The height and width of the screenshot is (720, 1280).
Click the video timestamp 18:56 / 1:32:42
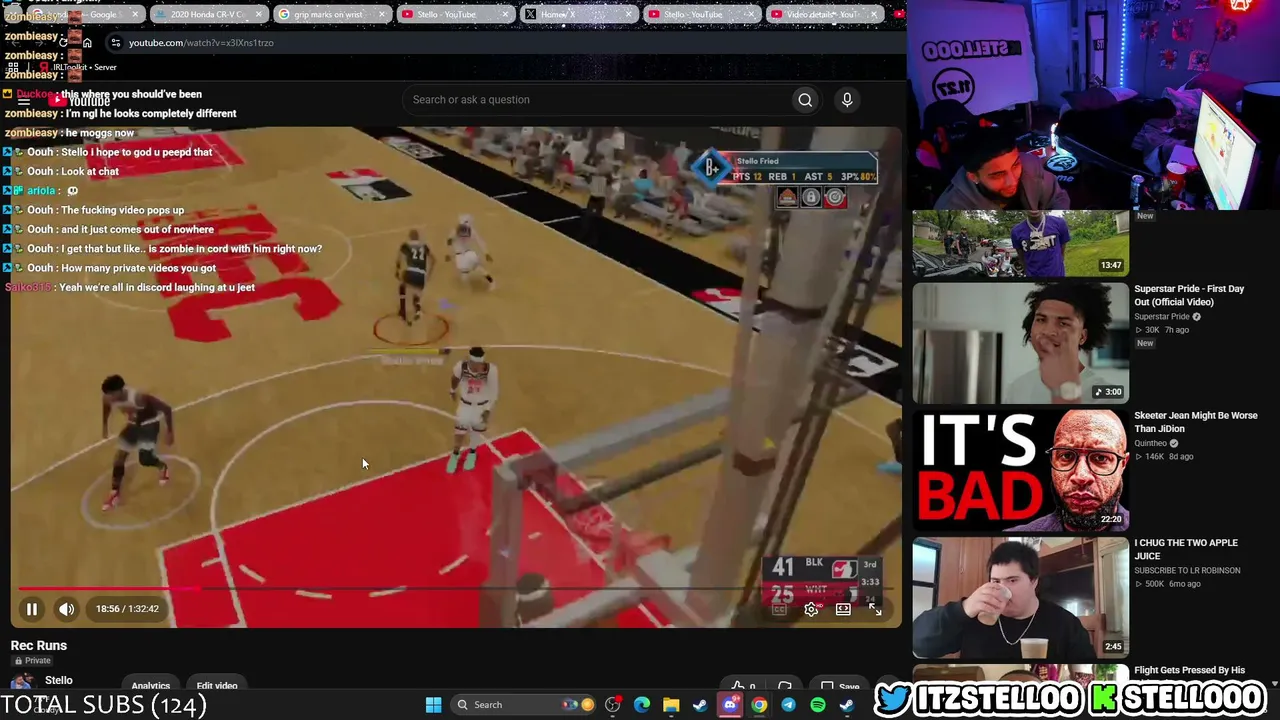(127, 609)
